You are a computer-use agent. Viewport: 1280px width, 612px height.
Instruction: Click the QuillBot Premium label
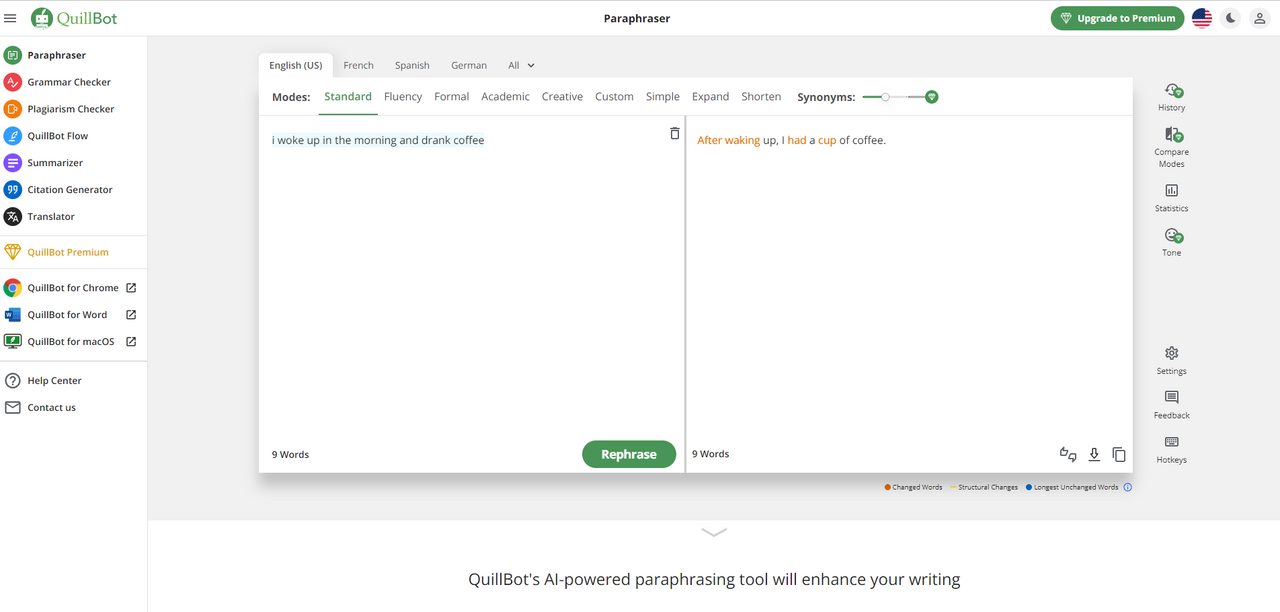(68, 253)
